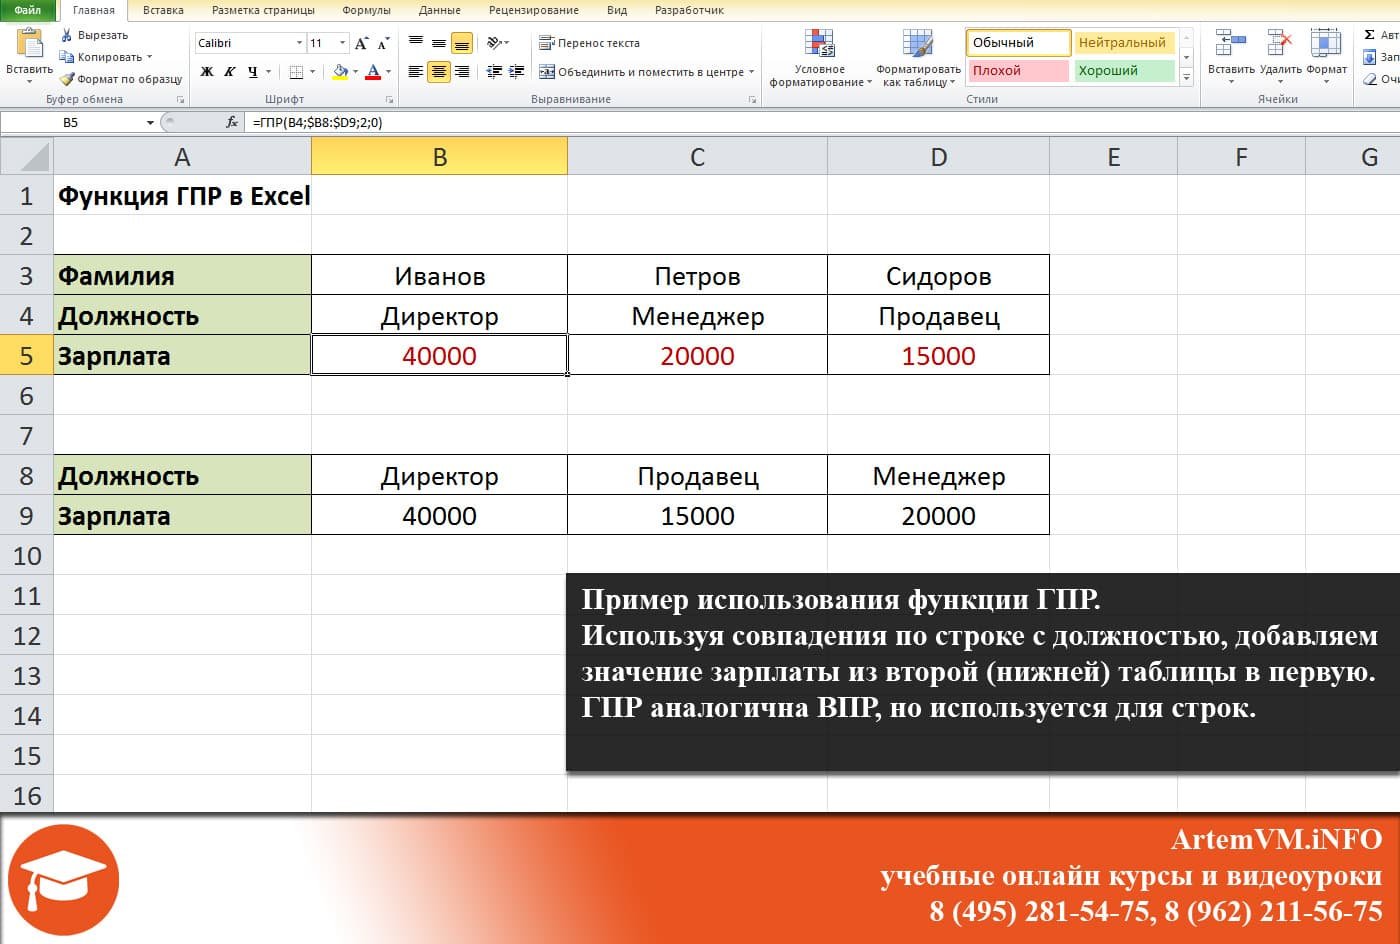Viewport: 1400px width, 944px height.
Task: Apply the Плохой cell style
Action: pyautogui.click(x=1019, y=71)
